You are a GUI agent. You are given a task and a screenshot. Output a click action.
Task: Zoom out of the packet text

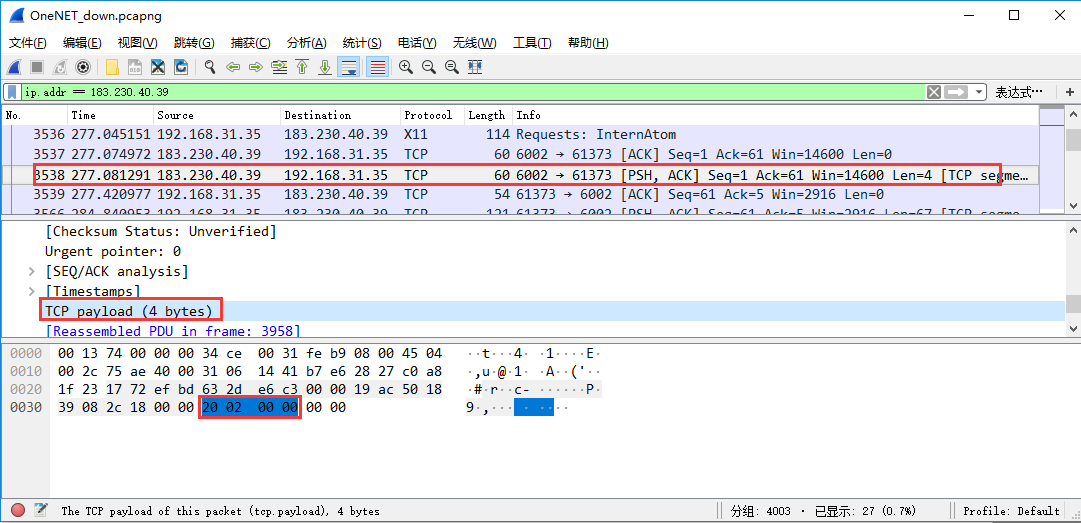(x=428, y=67)
